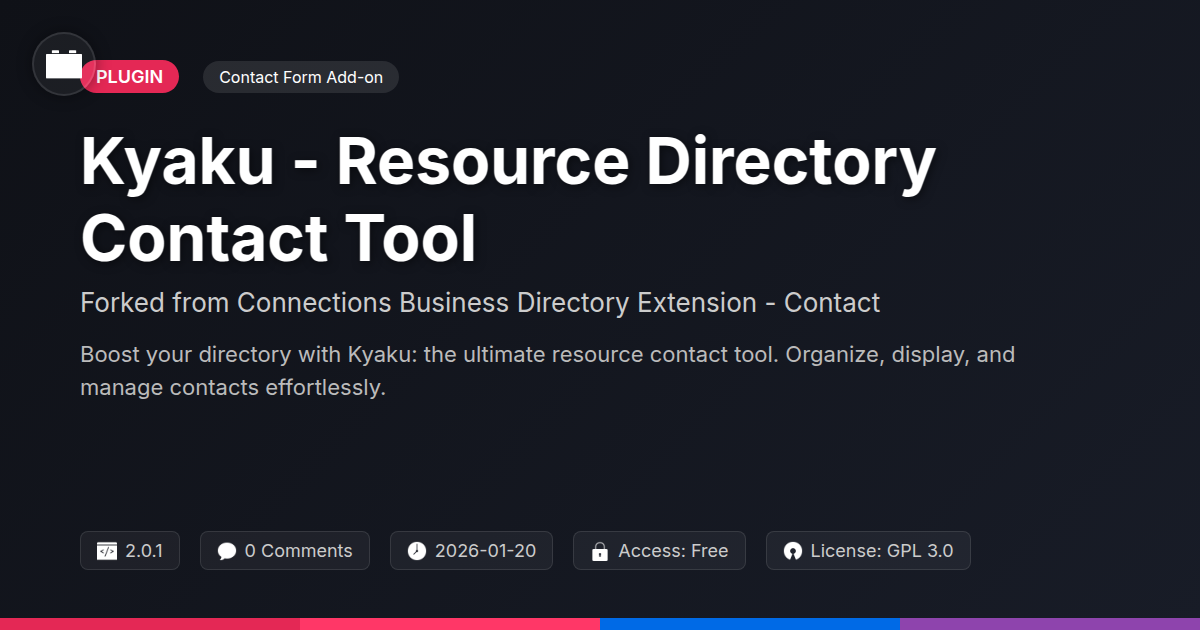
Task: Open the Contact Form Add-on category tag
Action: point(301,77)
